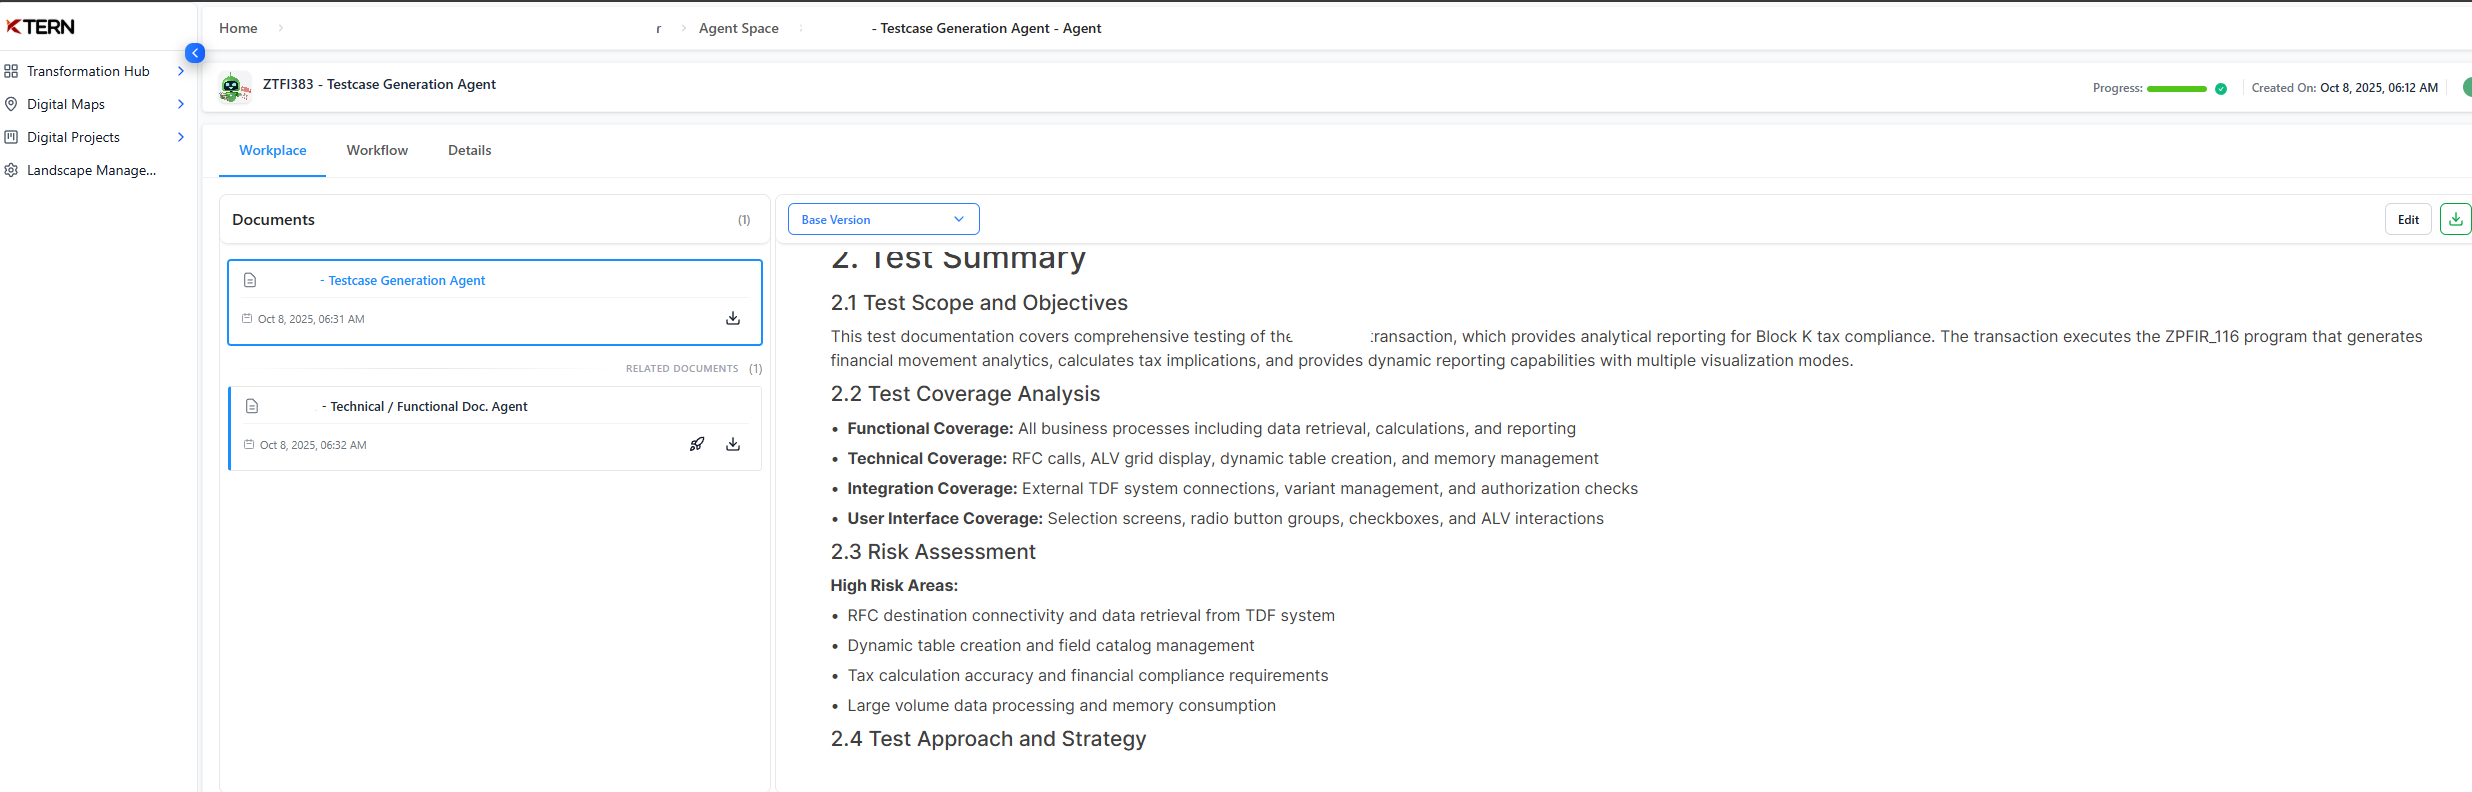The image size is (2472, 792).
Task: Click the agent robot avatar icon
Action: (x=233, y=87)
